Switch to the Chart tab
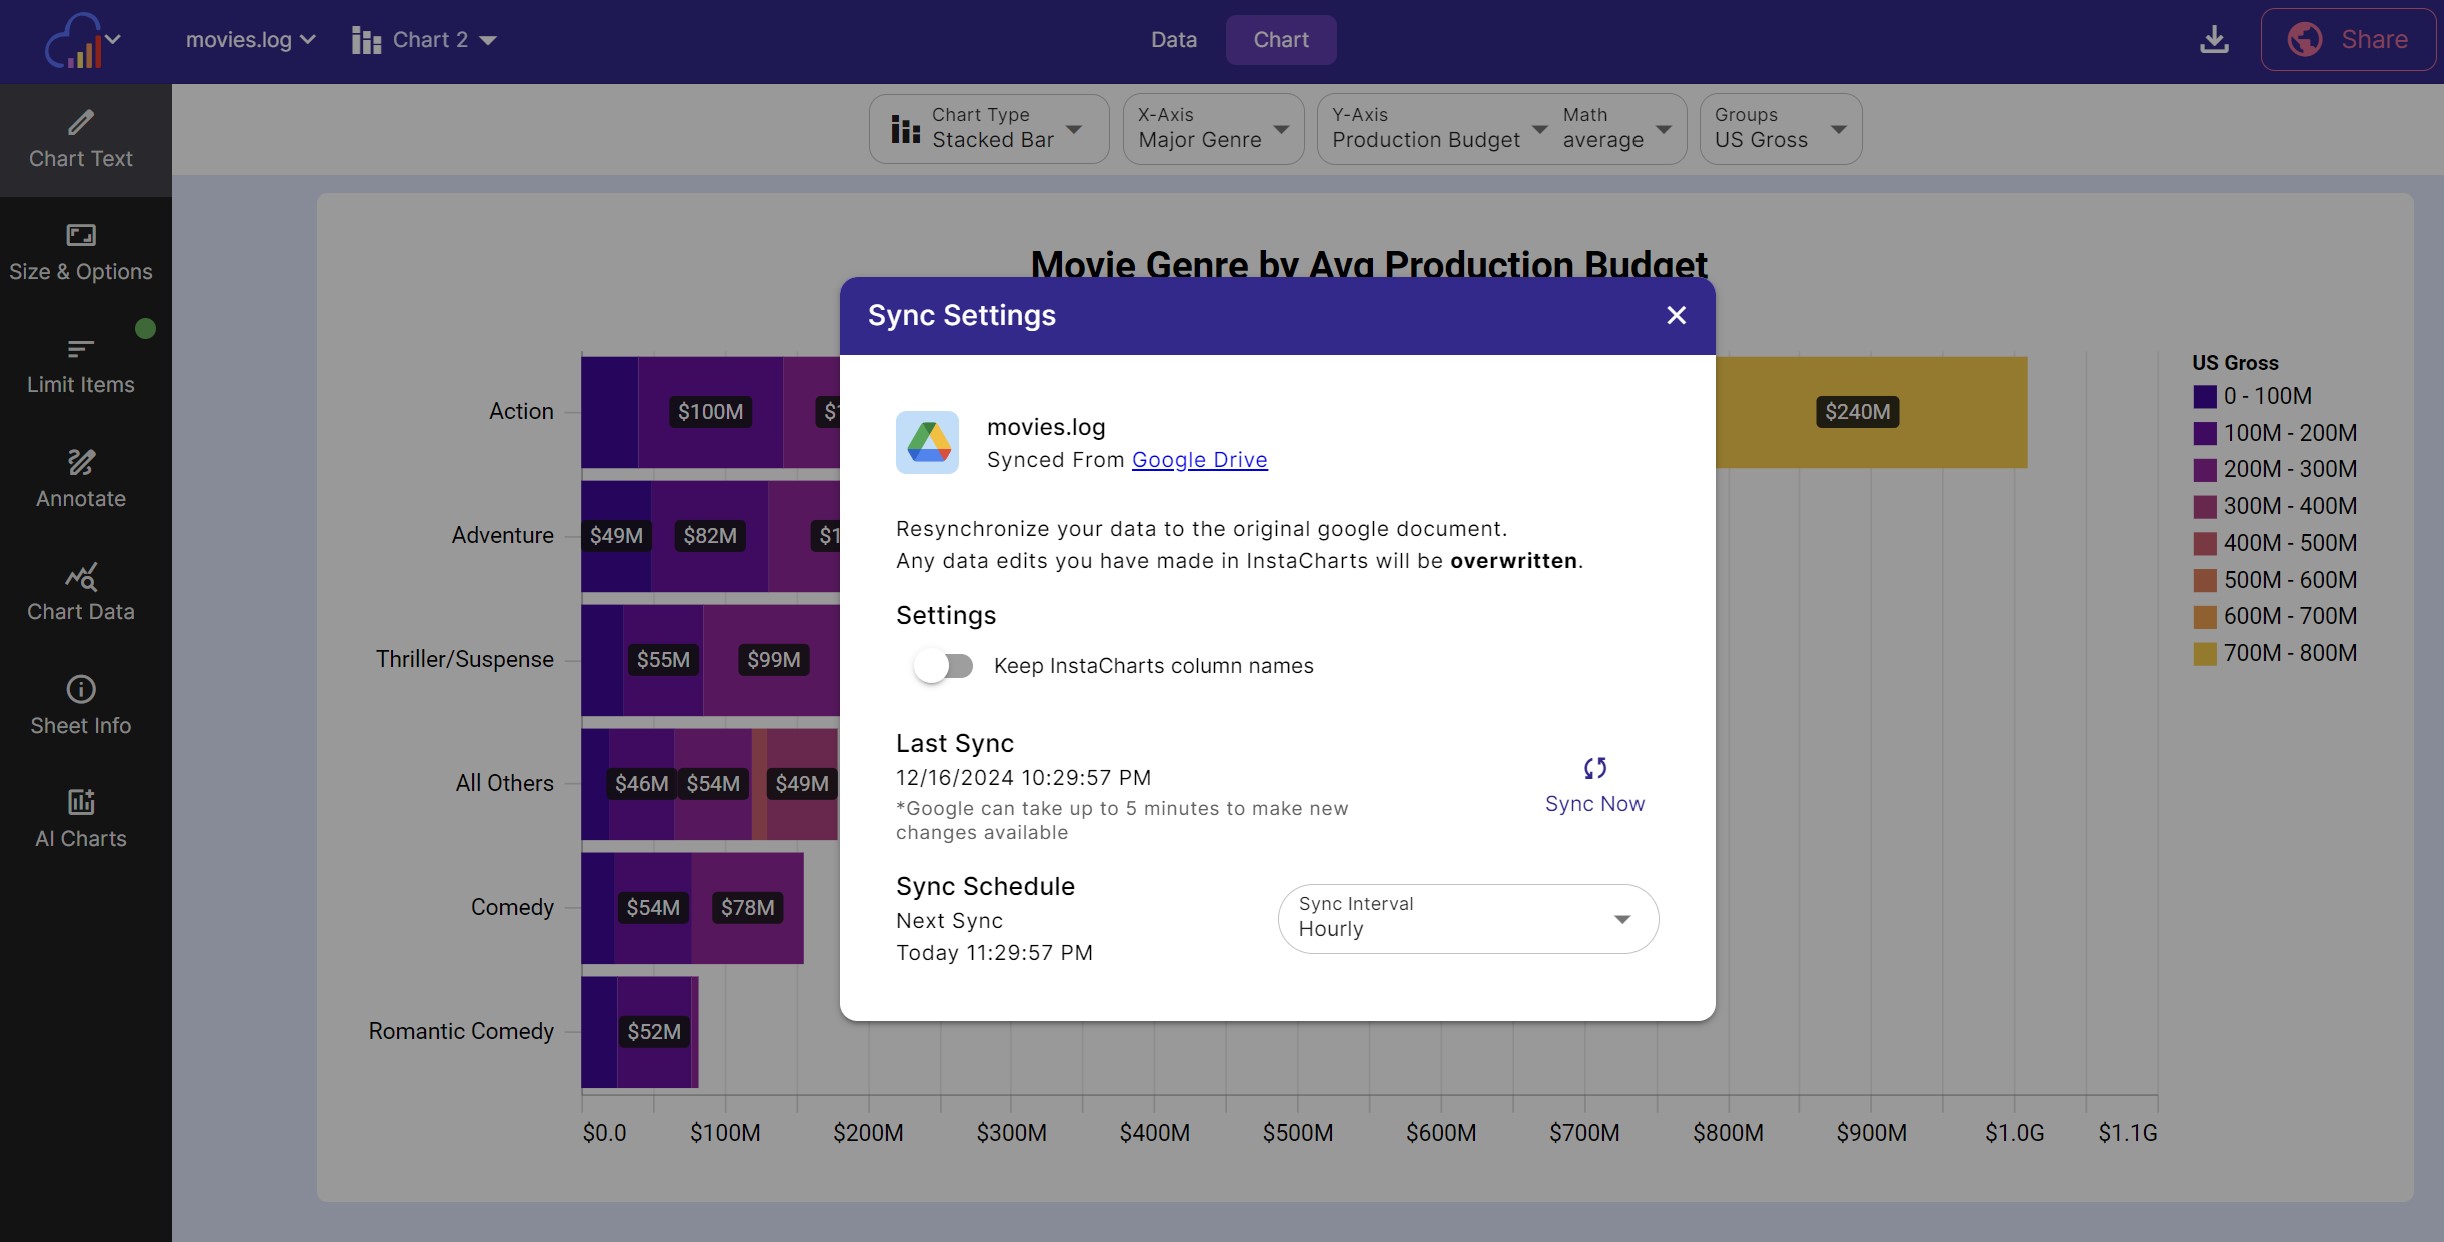Screen dimensions: 2444x1242 1281,40
